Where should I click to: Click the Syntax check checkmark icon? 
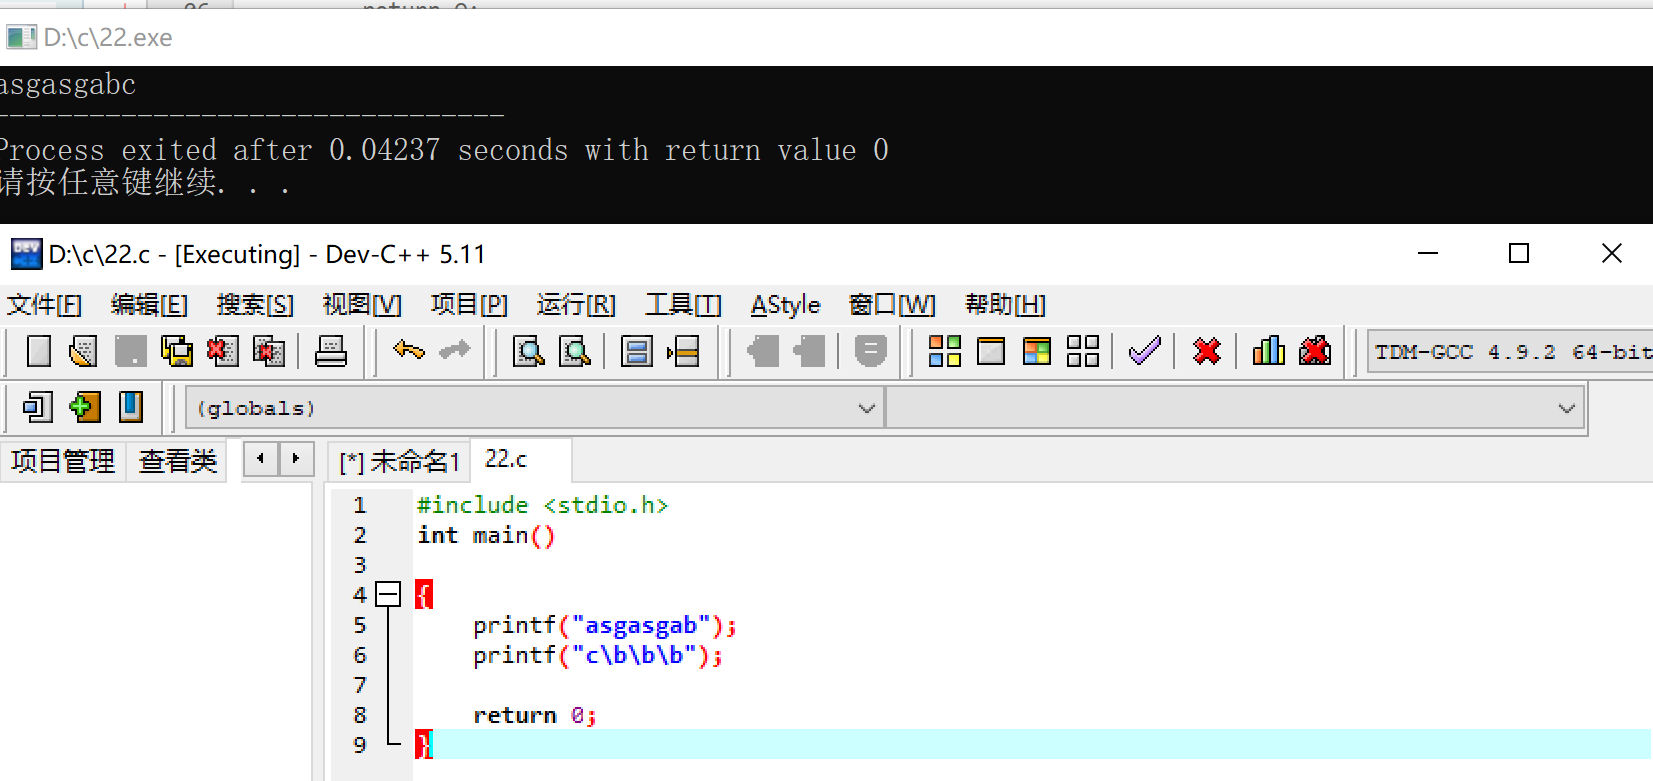pos(1145,351)
